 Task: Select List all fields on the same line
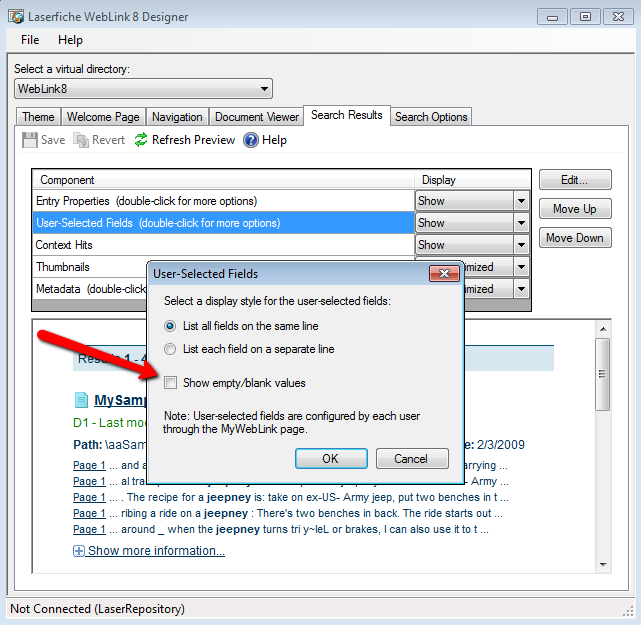click(170, 326)
